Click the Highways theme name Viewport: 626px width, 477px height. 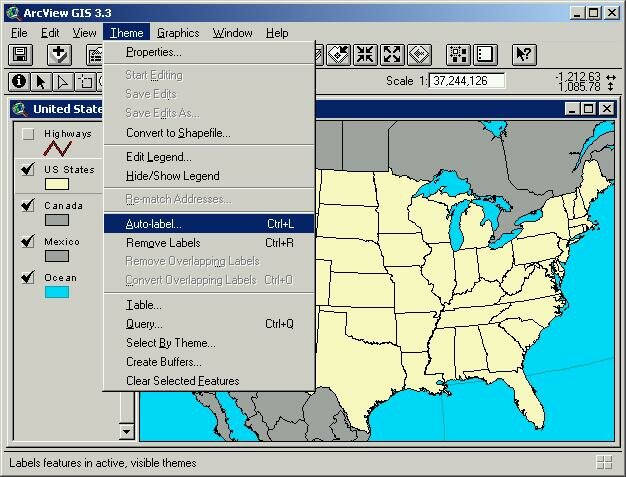point(68,134)
